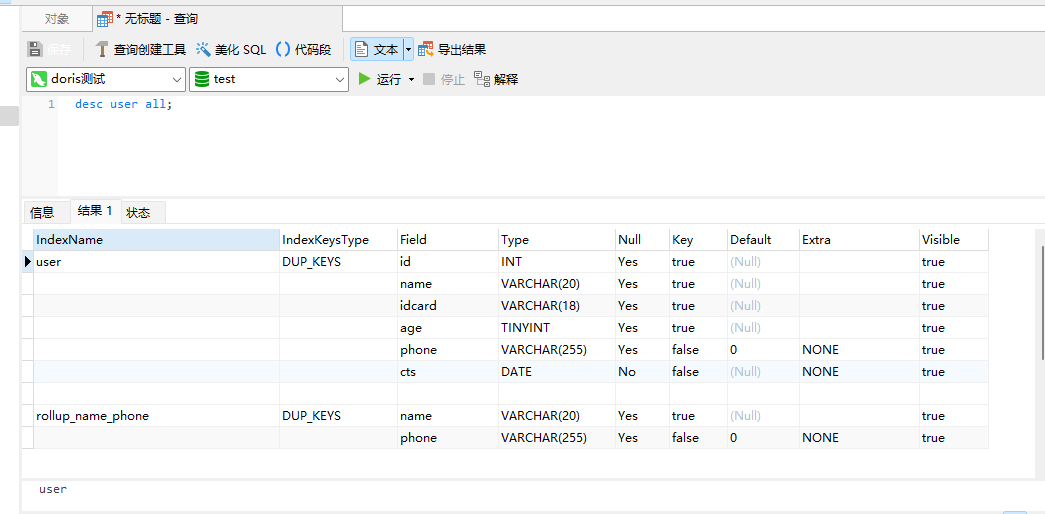Image resolution: width=1045 pixels, height=514 pixels.
Task: Expand the doris测试 connection dropdown
Action: 177,79
